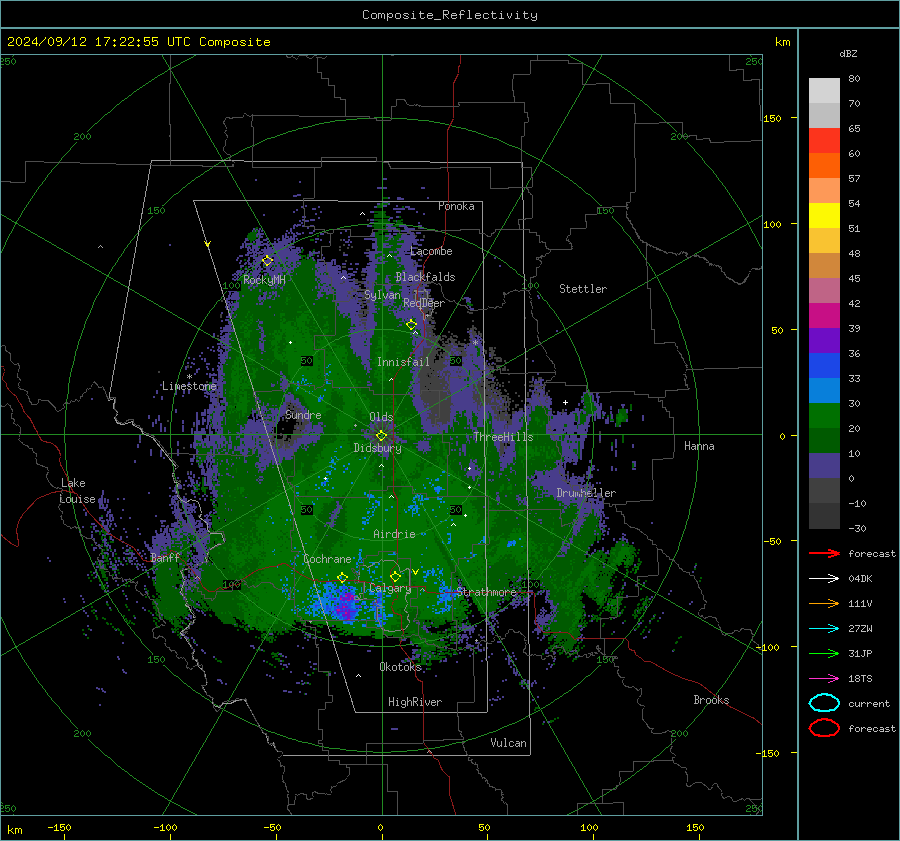Click the white 04DK arrow legend icon
Screen dimensions: 900x841
824,579
